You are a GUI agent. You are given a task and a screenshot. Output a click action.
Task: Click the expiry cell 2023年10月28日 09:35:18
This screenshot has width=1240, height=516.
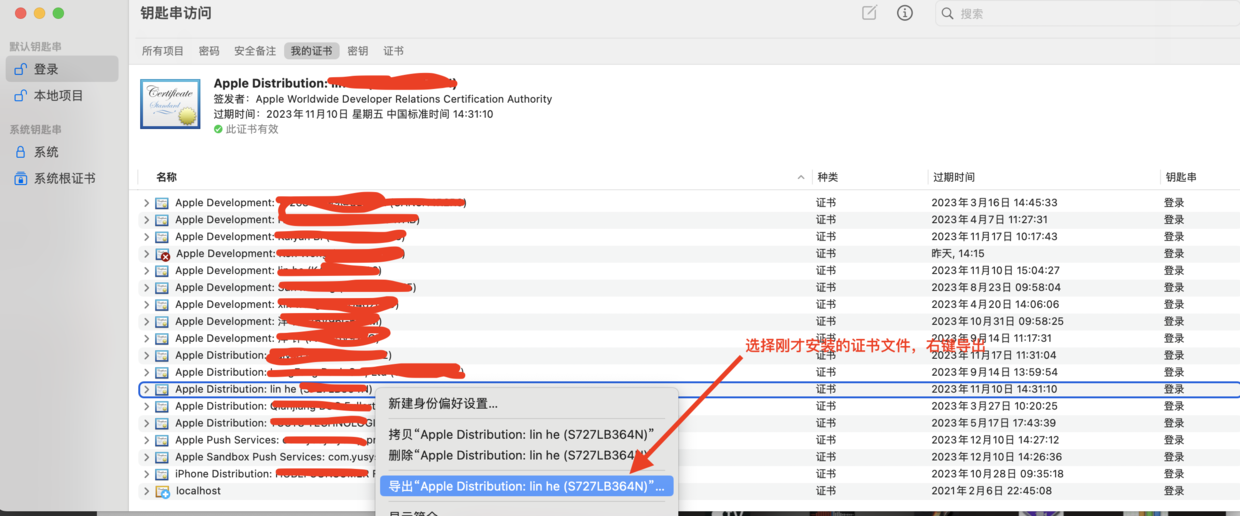coord(997,475)
